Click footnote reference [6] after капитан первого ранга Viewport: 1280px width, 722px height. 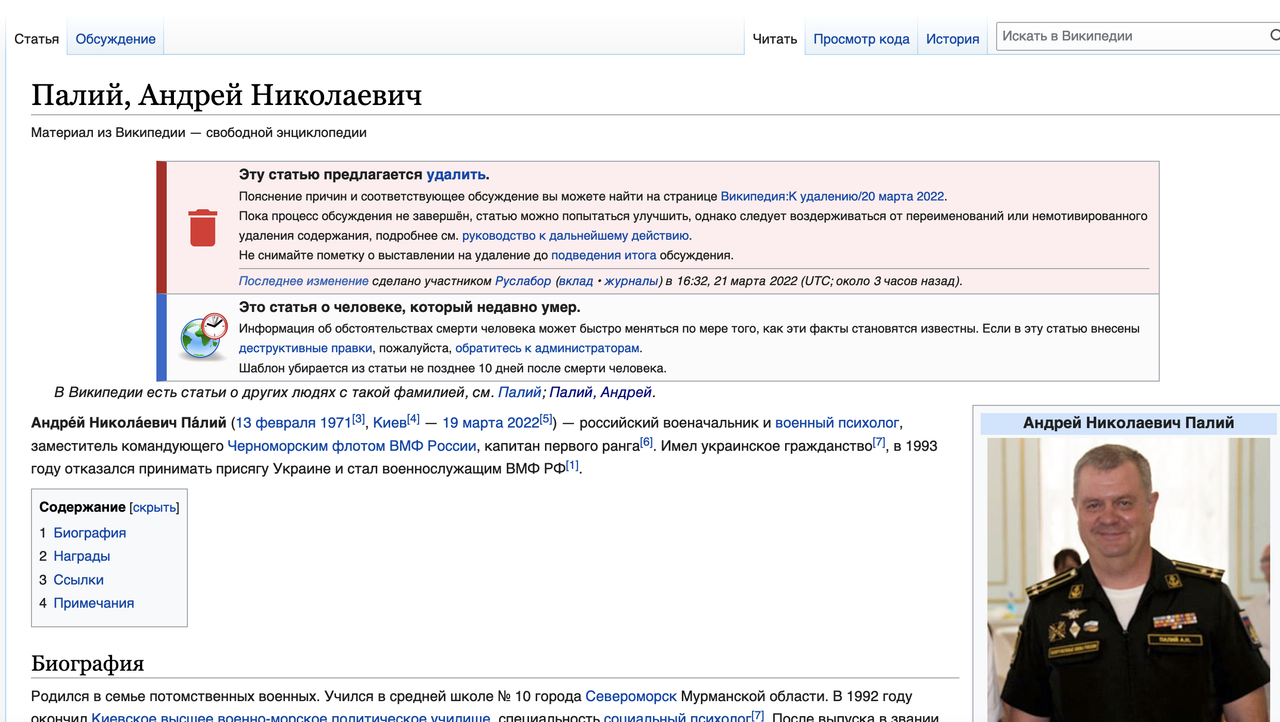pos(647,442)
